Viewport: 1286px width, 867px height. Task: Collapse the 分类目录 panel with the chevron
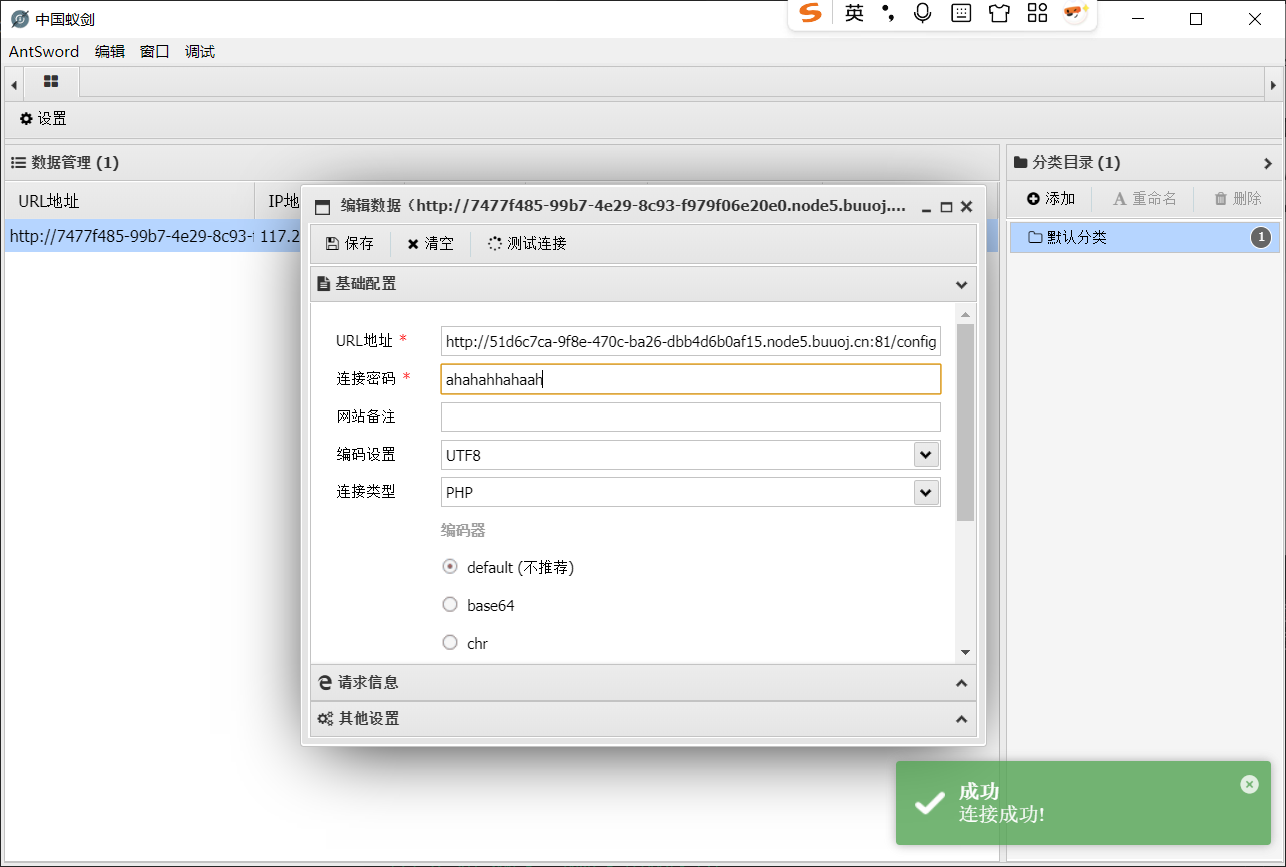coord(1268,163)
